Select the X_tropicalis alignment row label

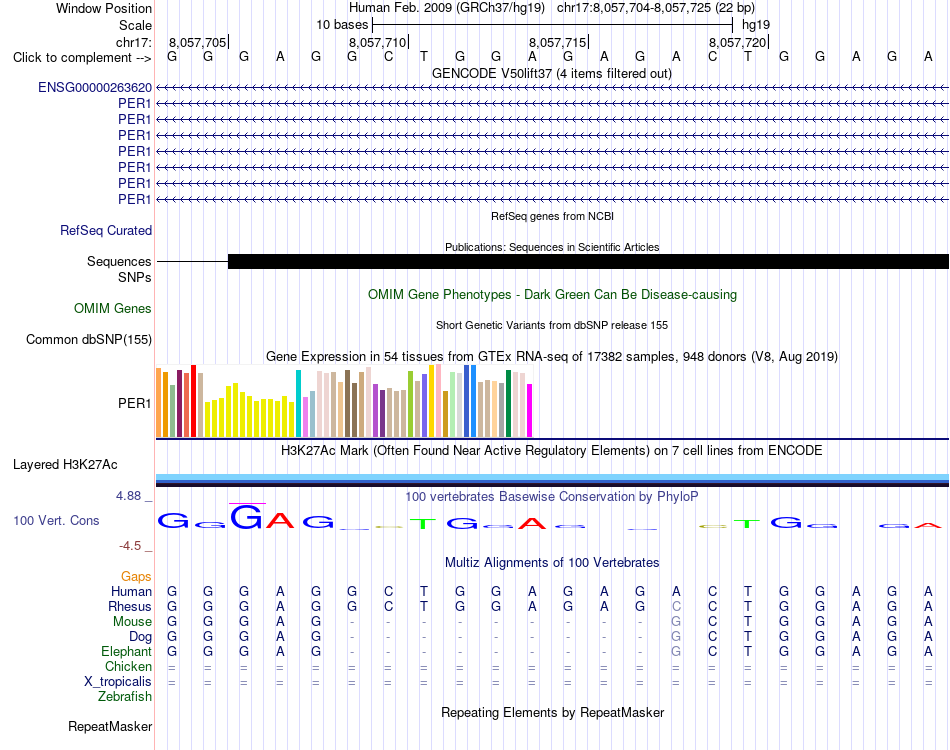coord(118,682)
